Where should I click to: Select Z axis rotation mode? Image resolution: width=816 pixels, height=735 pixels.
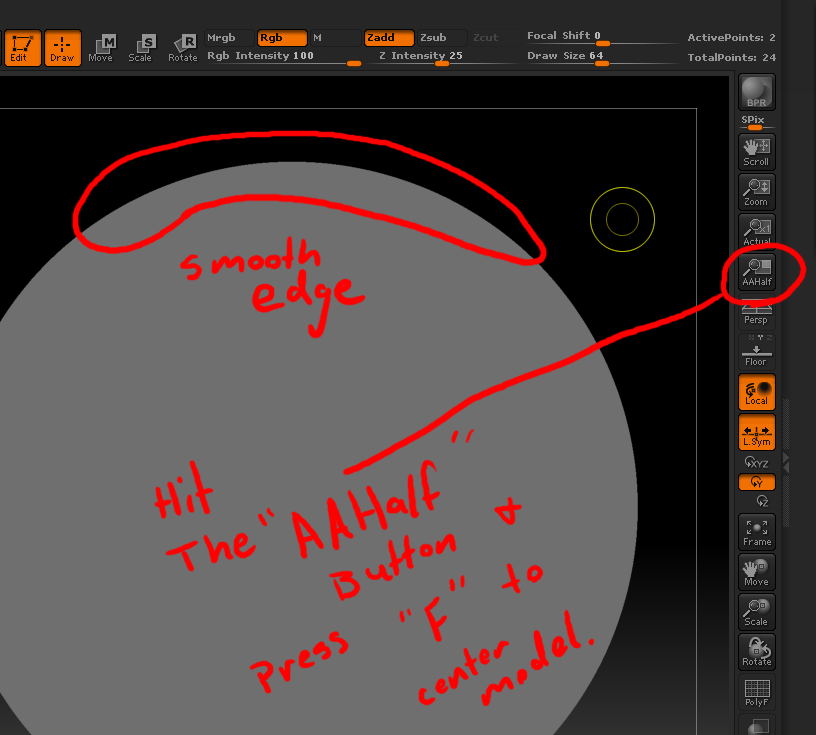tap(762, 501)
